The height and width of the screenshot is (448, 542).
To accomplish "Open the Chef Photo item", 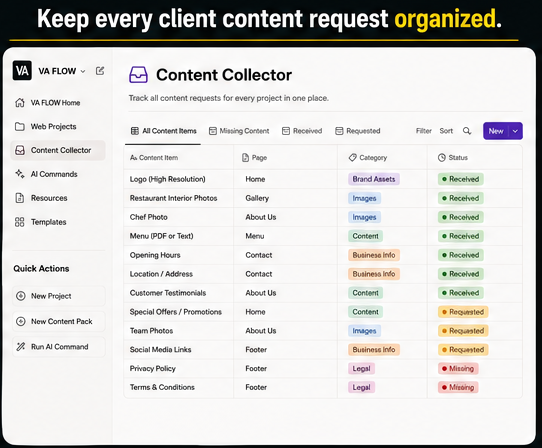I will click(149, 217).
